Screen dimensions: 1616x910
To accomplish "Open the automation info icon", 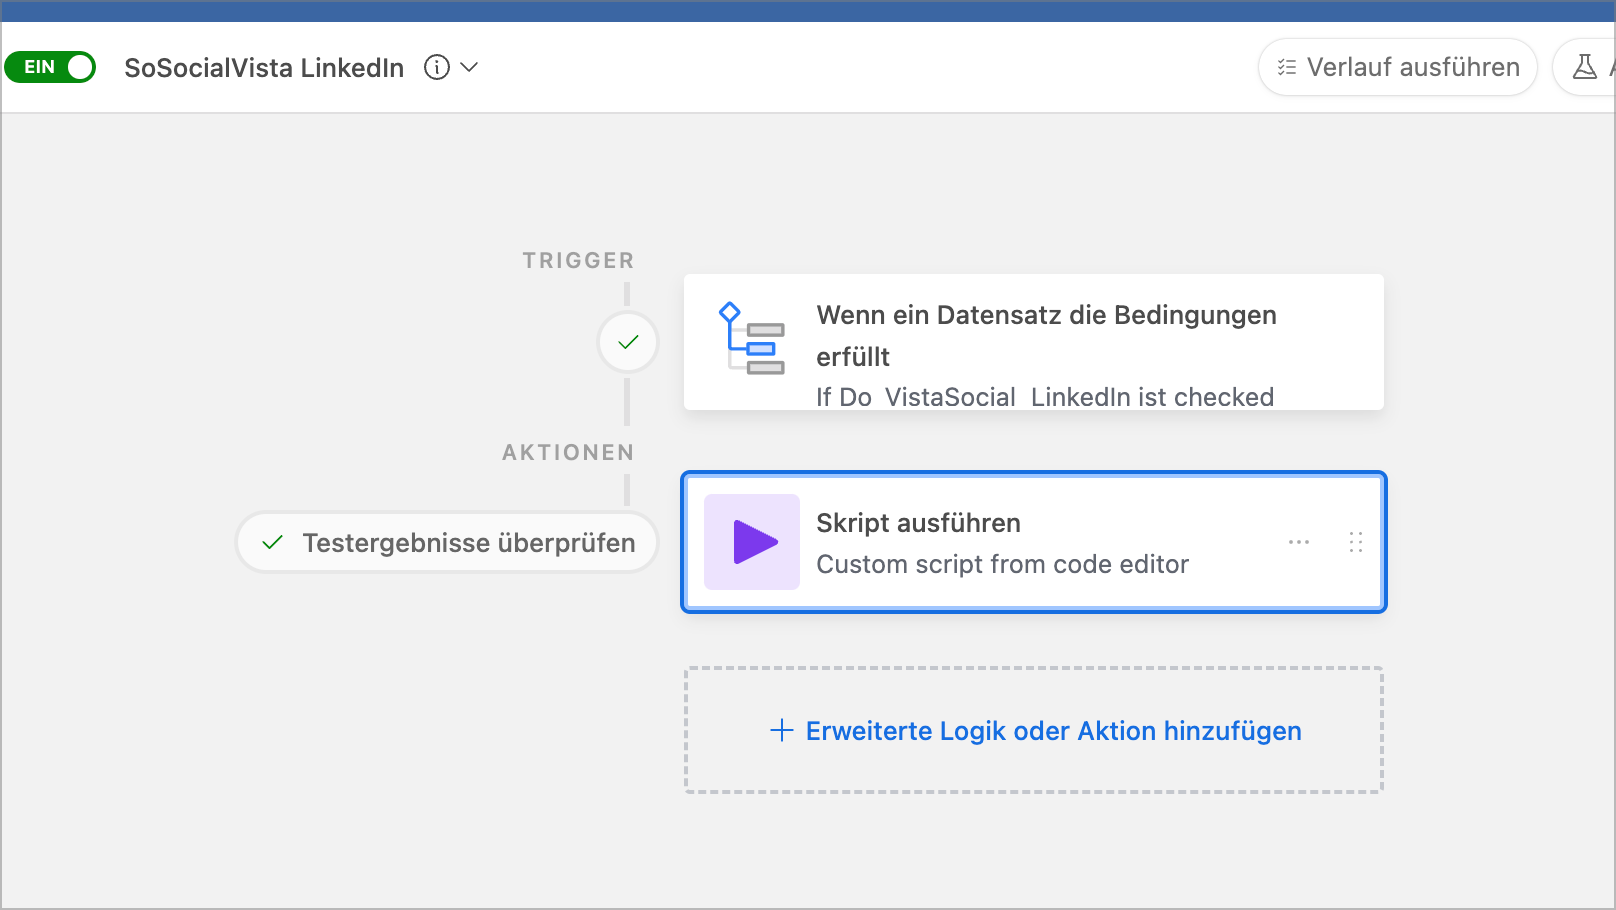I will tap(437, 67).
